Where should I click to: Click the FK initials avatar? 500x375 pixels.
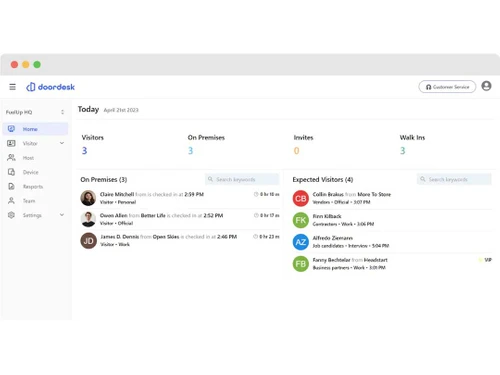[x=301, y=220]
